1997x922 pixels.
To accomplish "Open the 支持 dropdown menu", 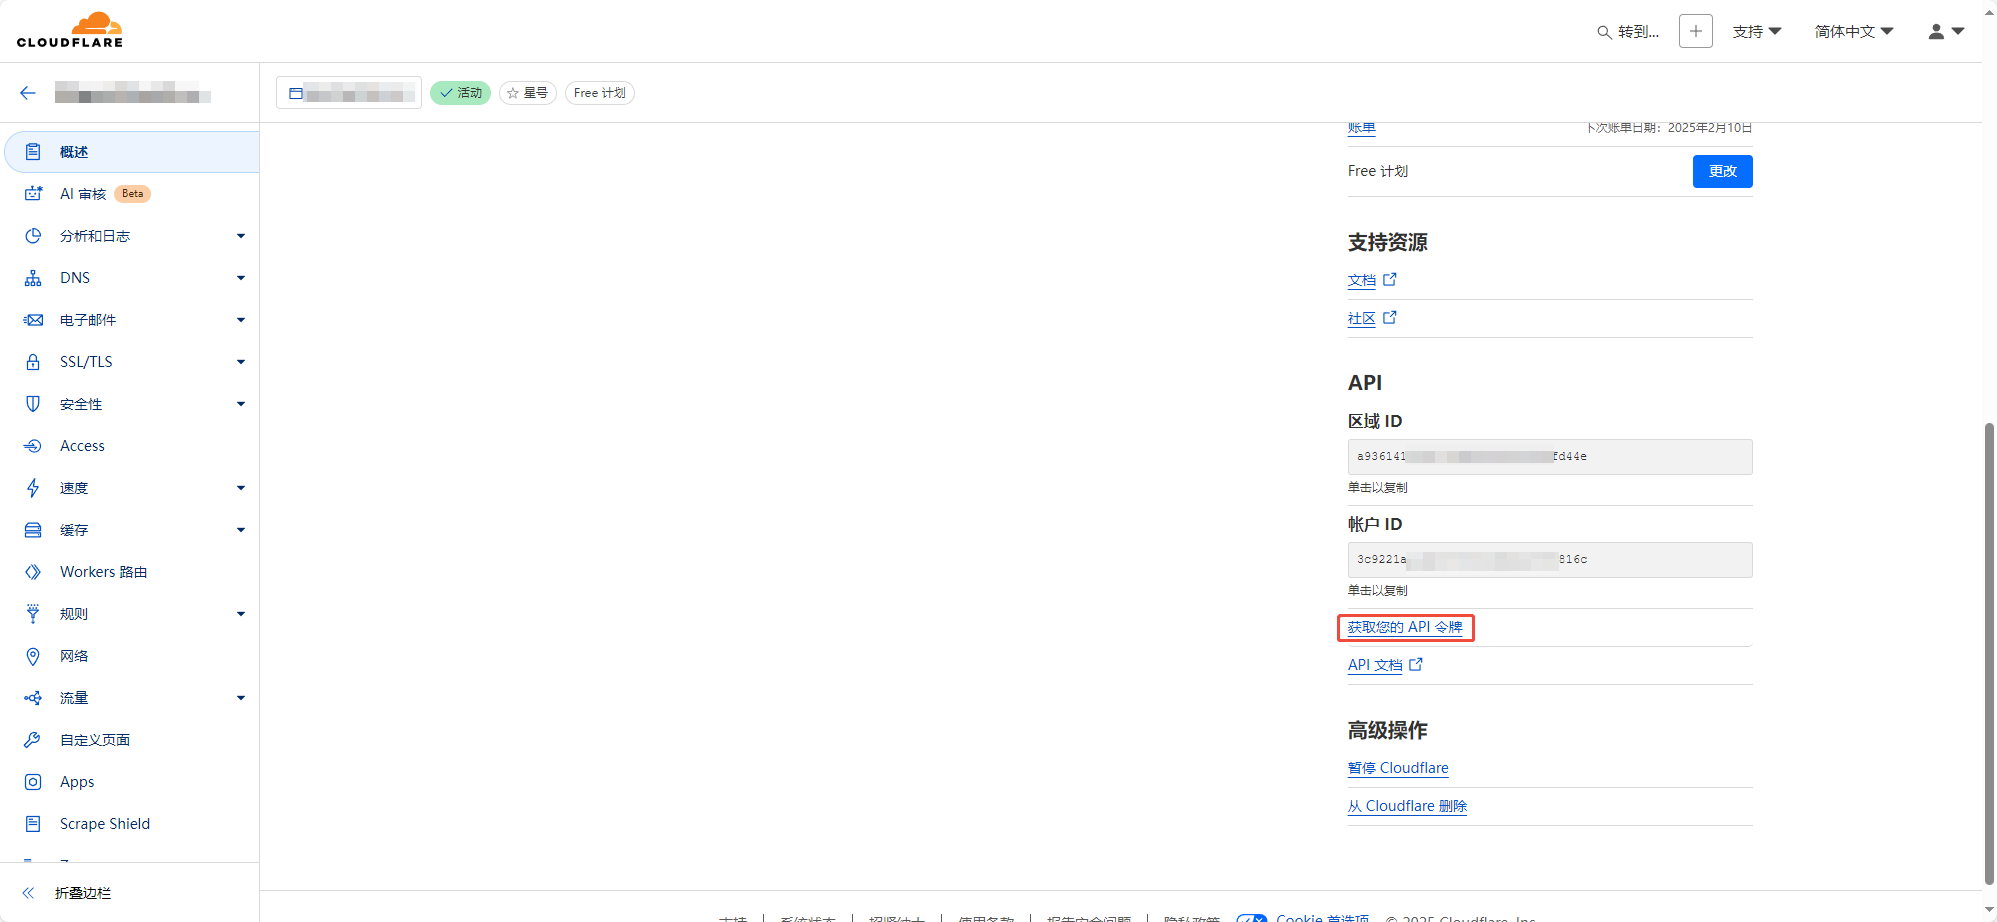I will click(1757, 32).
